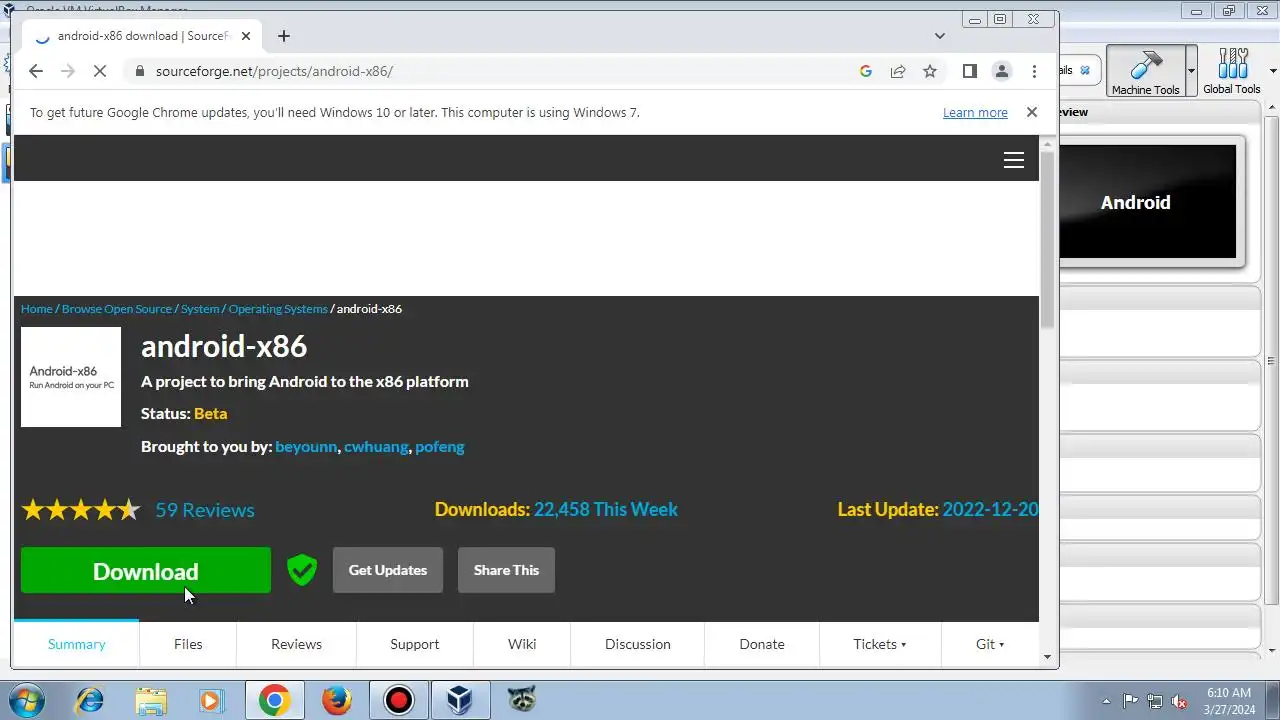Open System breadcrumb link

pyautogui.click(x=200, y=309)
